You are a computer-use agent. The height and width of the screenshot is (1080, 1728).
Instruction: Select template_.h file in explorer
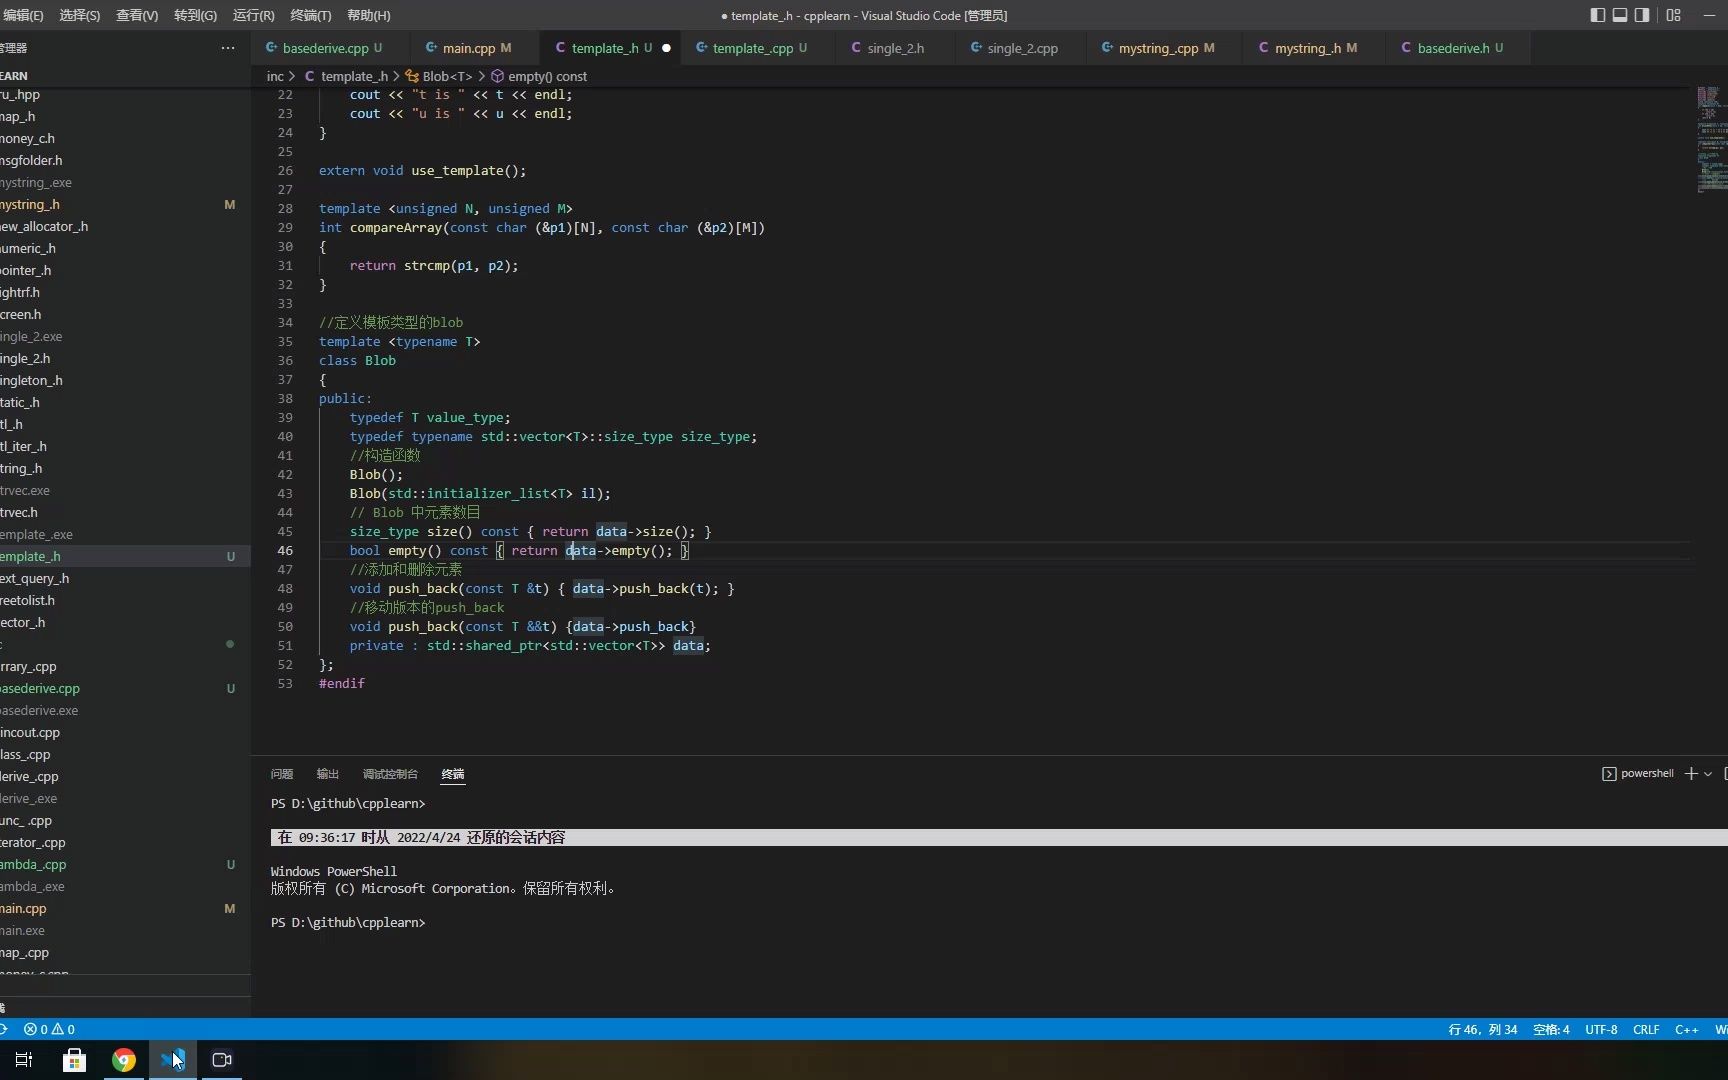(125, 556)
